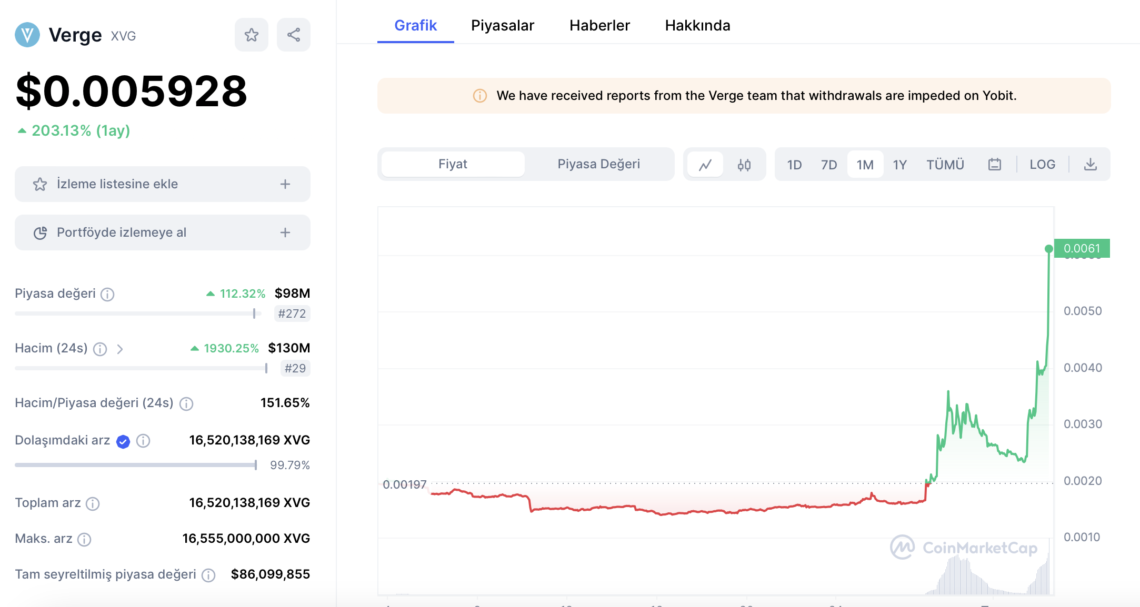Switch to the Piyasalar tab
This screenshot has width=1140, height=607.
(x=502, y=25)
